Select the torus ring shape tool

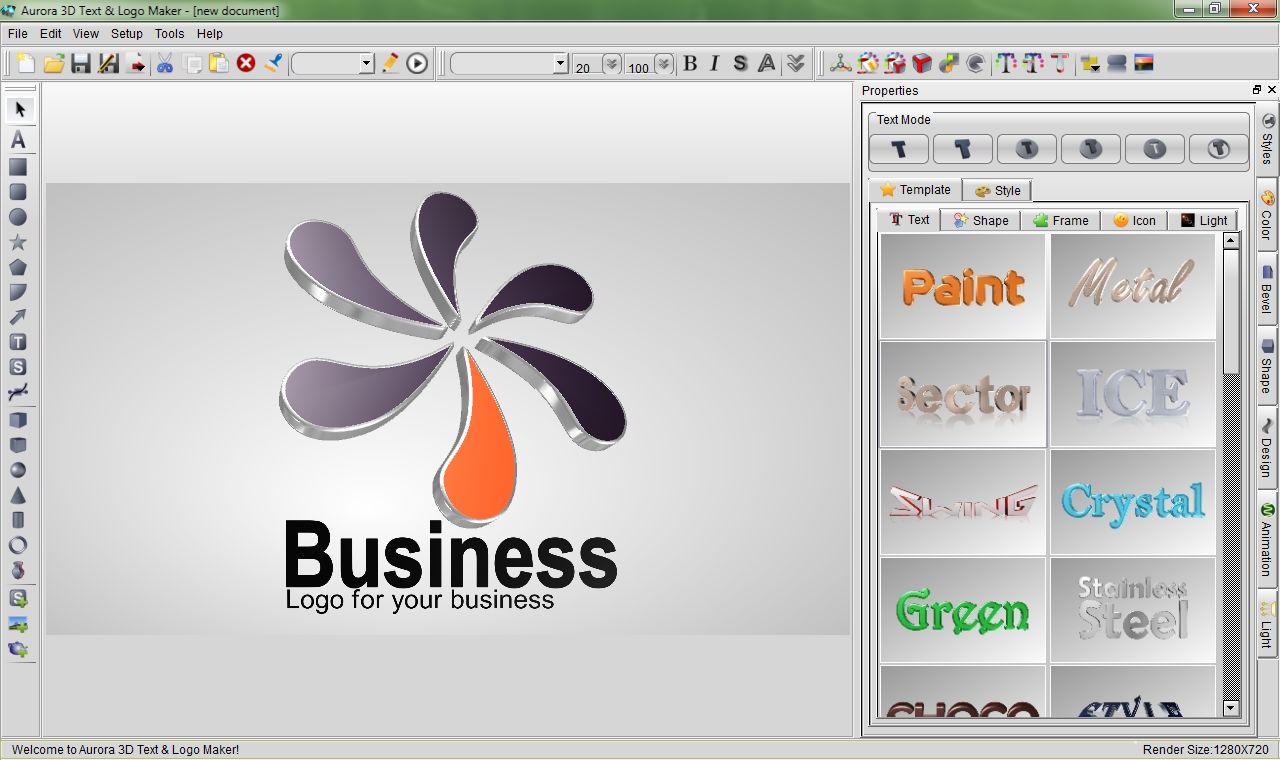[18, 545]
